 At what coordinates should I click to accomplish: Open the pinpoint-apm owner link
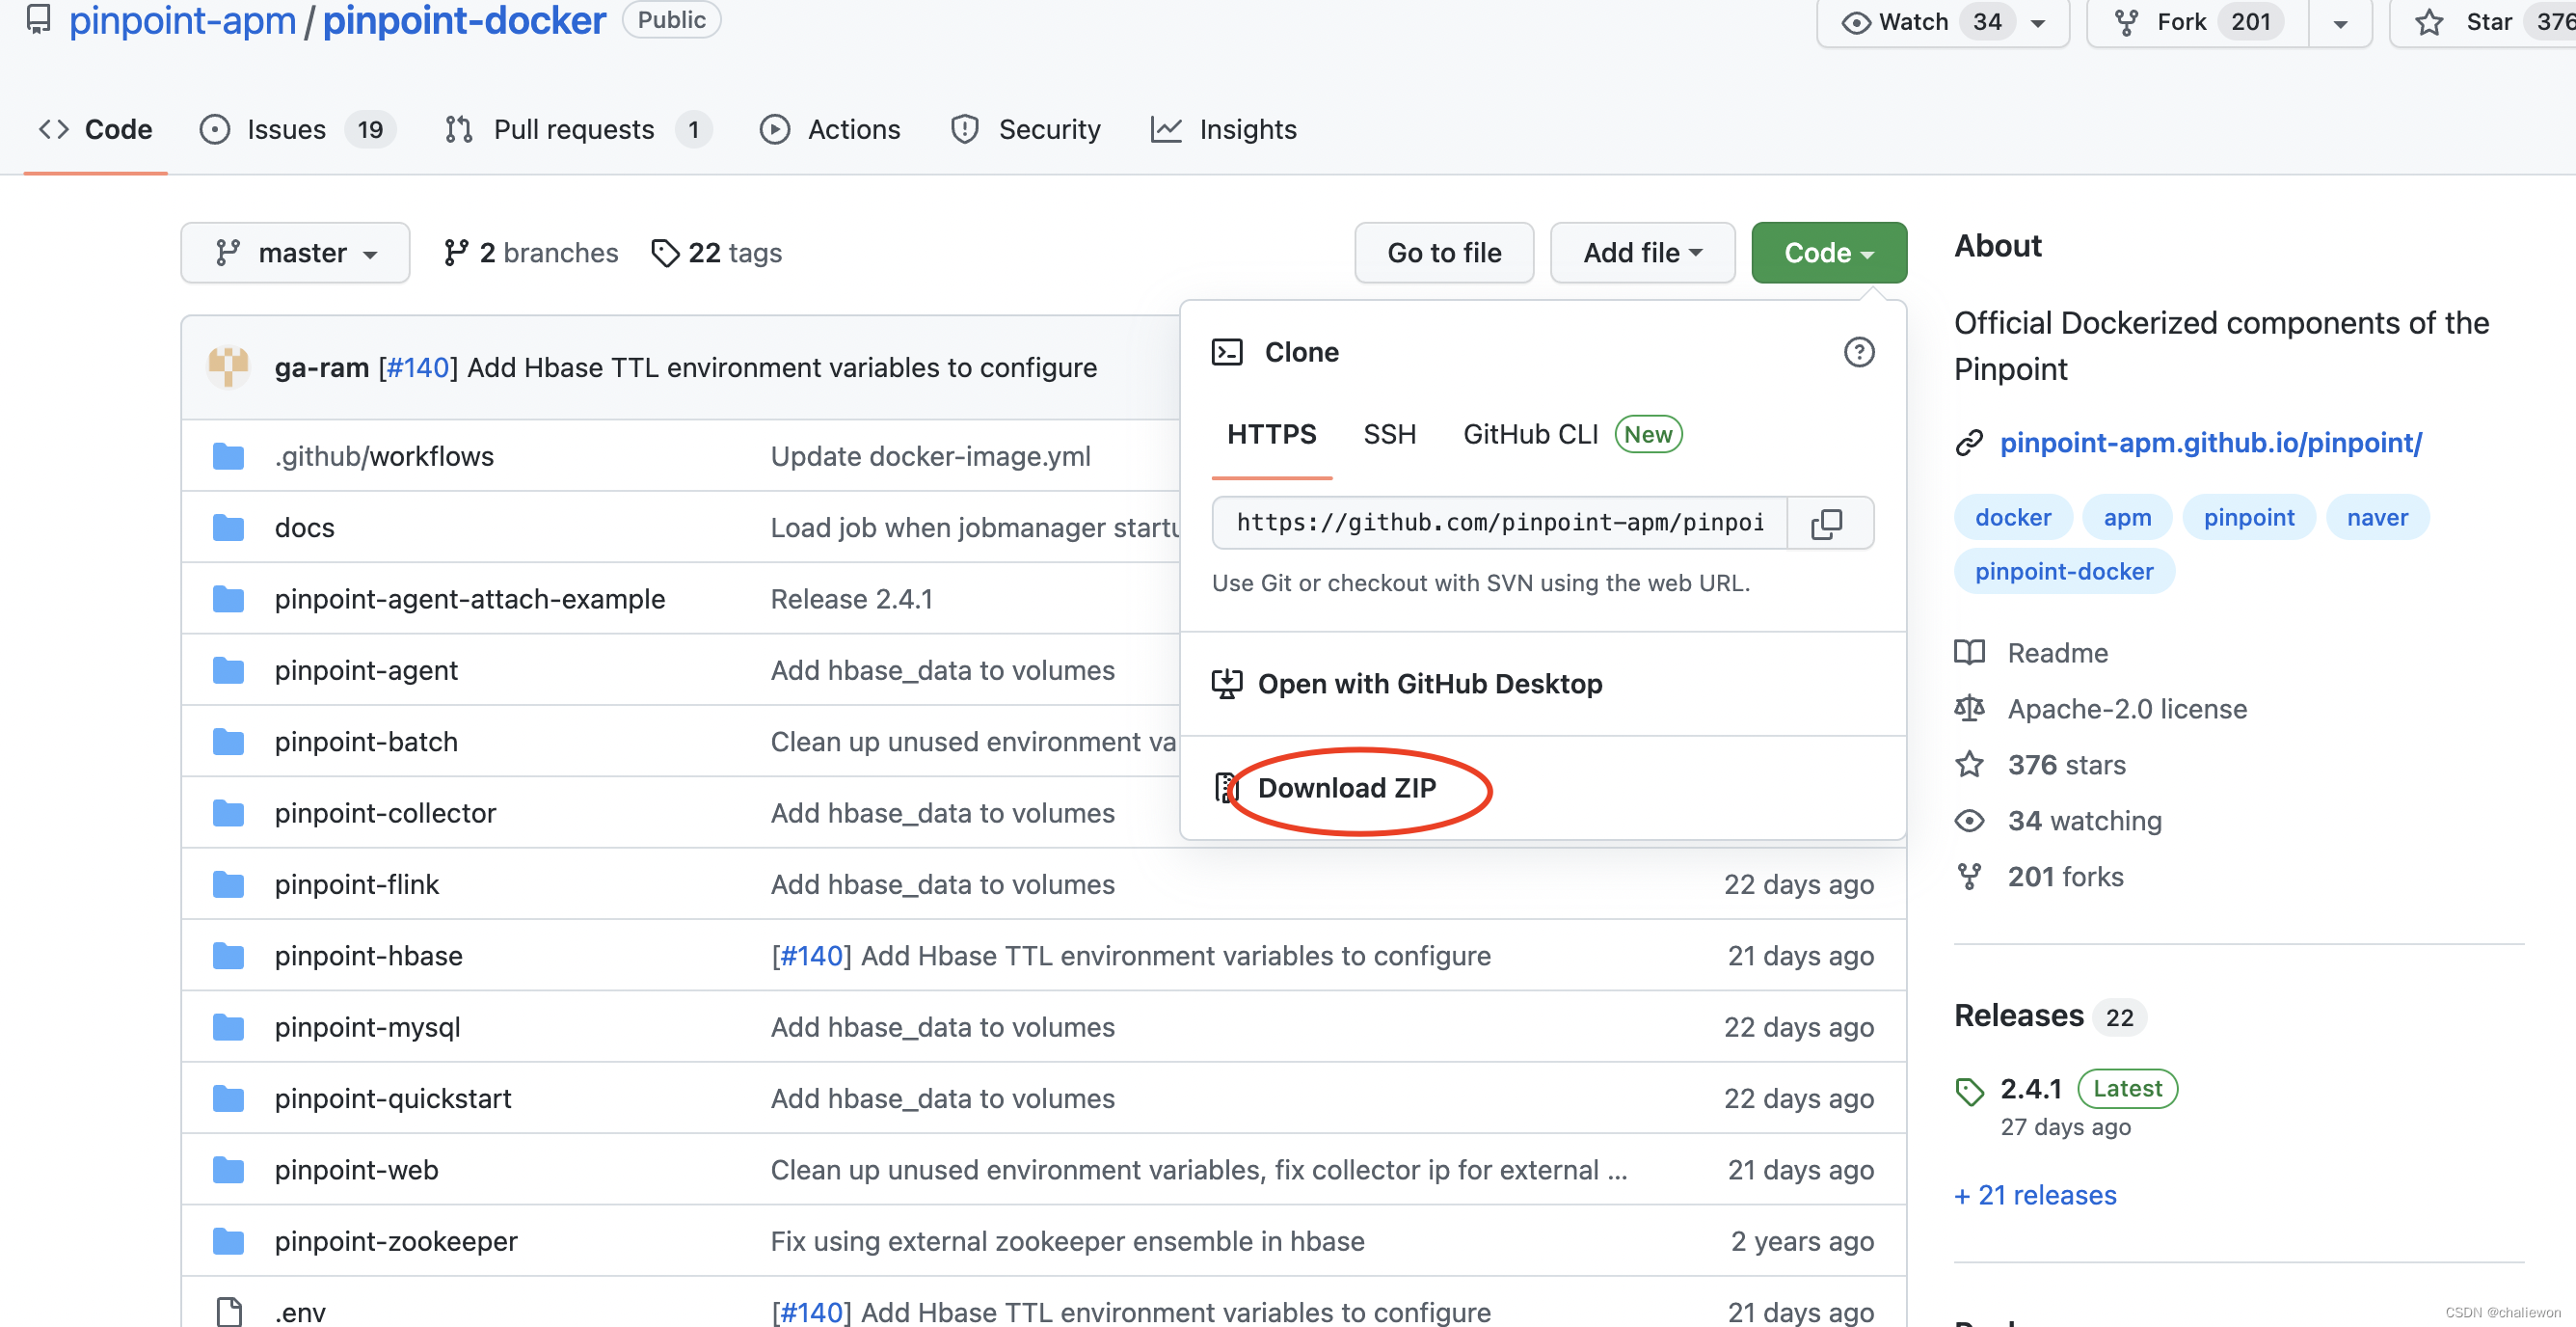click(x=182, y=20)
